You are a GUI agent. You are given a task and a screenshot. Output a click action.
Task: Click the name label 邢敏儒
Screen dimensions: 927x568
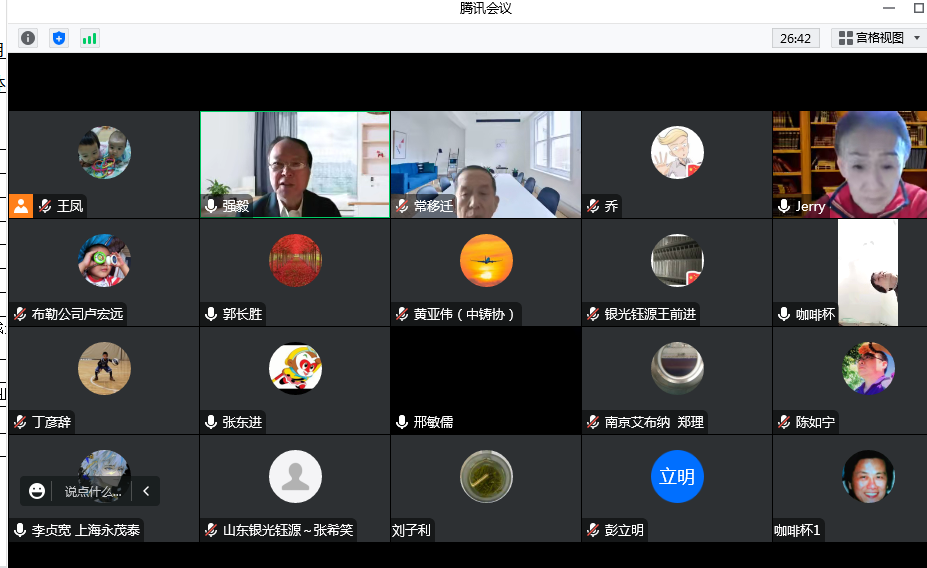pos(433,422)
